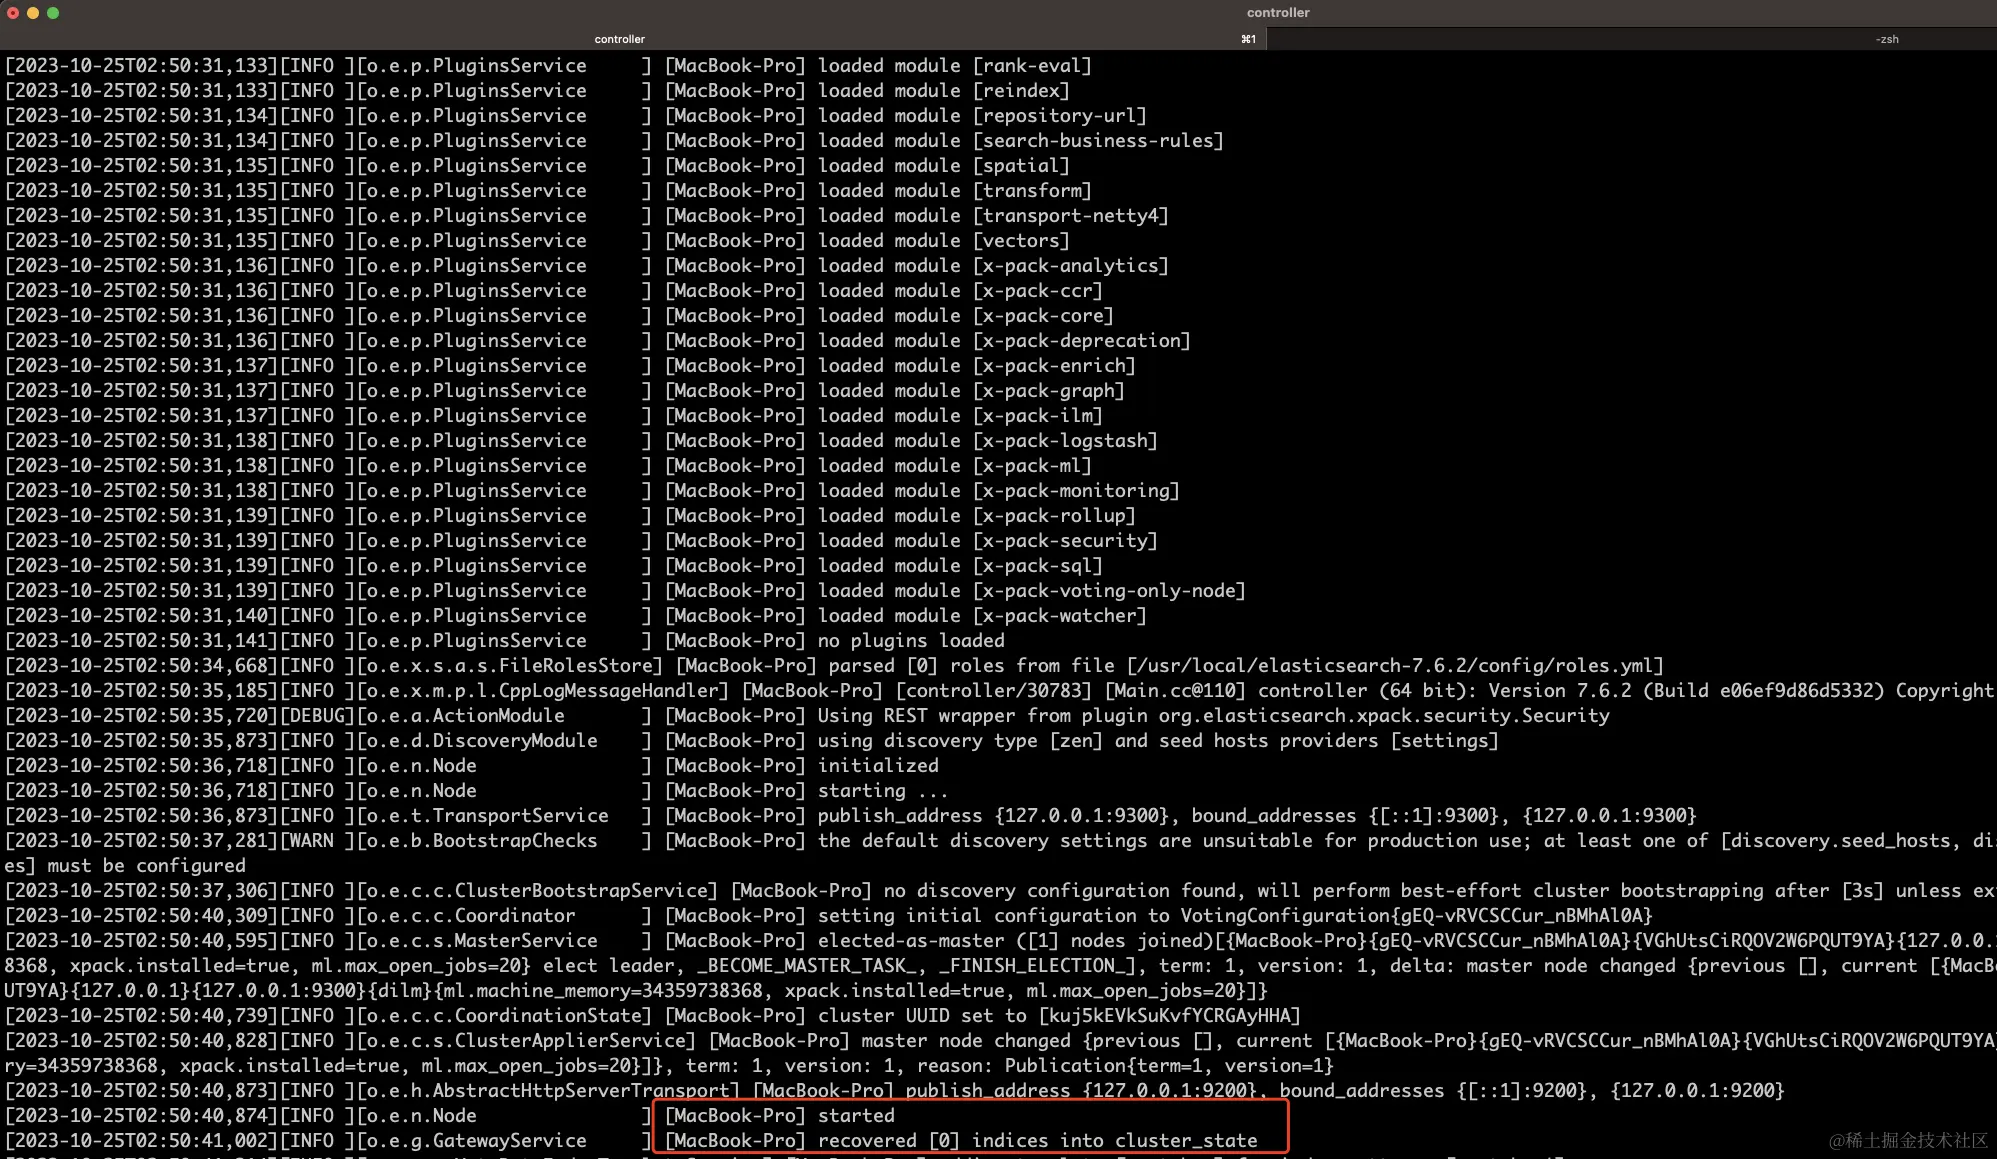The height and width of the screenshot is (1159, 1997).
Task: Click the cluster UUID value kuj5kEVkSuKvfYCRGAyHHA
Action: [x=1169, y=1016]
